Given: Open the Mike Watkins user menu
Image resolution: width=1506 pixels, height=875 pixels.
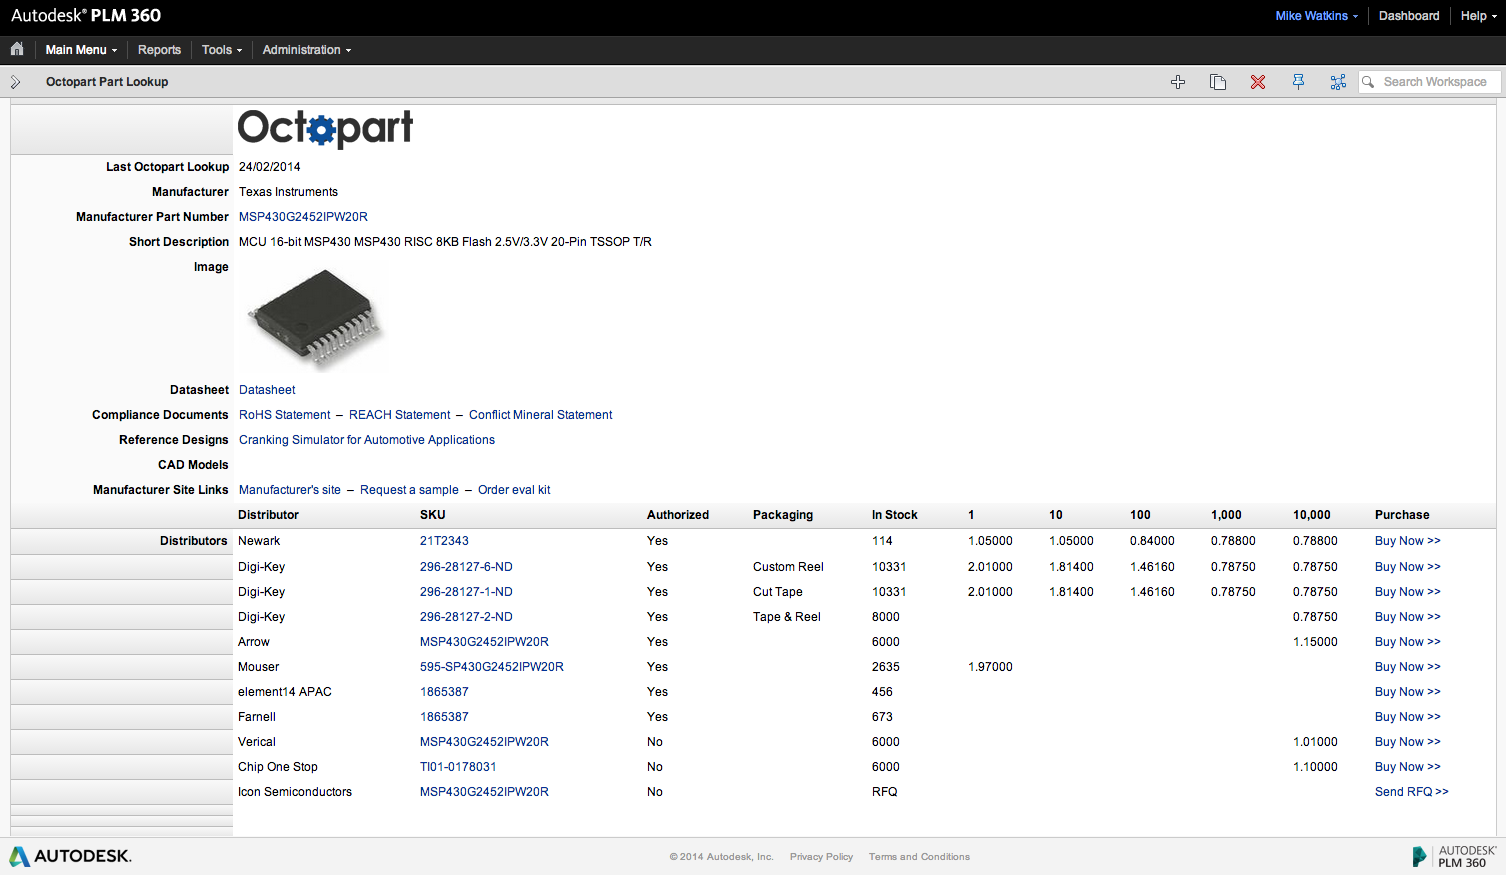Looking at the screenshot, I should coord(1317,16).
